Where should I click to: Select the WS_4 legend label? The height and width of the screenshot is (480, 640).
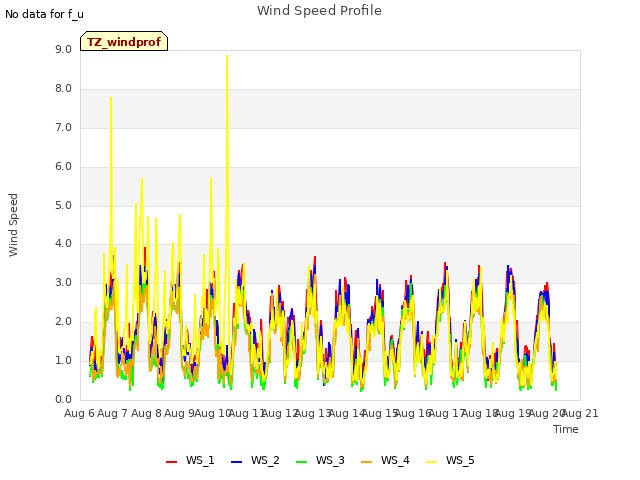[395, 460]
